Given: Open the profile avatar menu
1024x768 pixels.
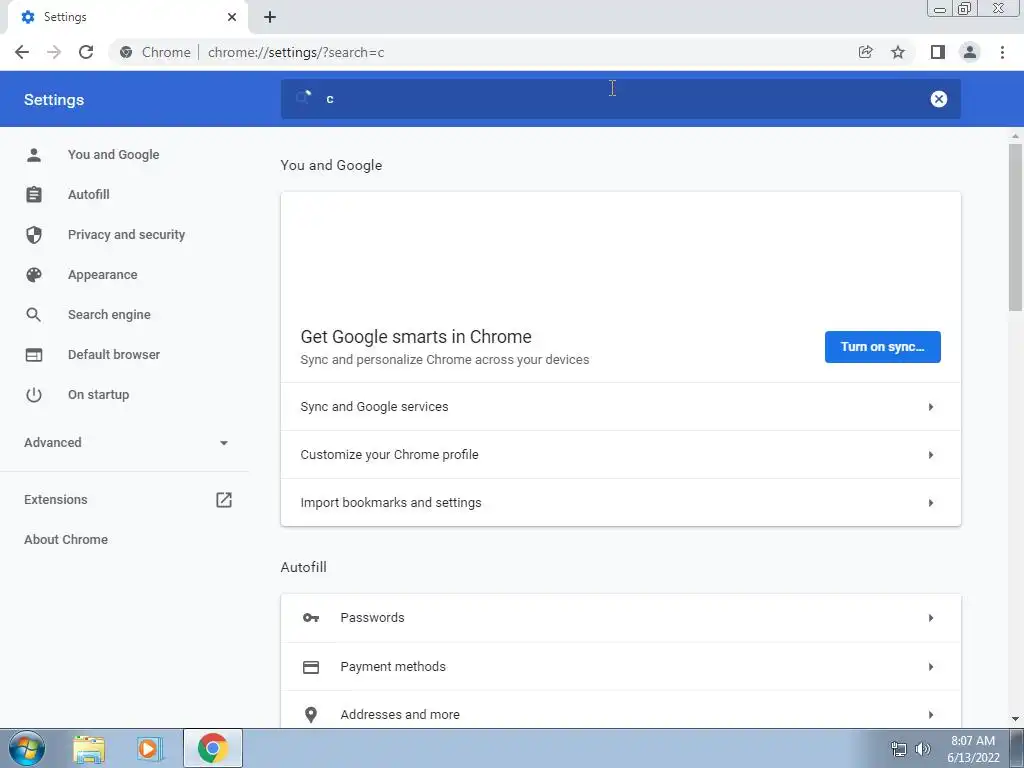Looking at the screenshot, I should click(970, 52).
